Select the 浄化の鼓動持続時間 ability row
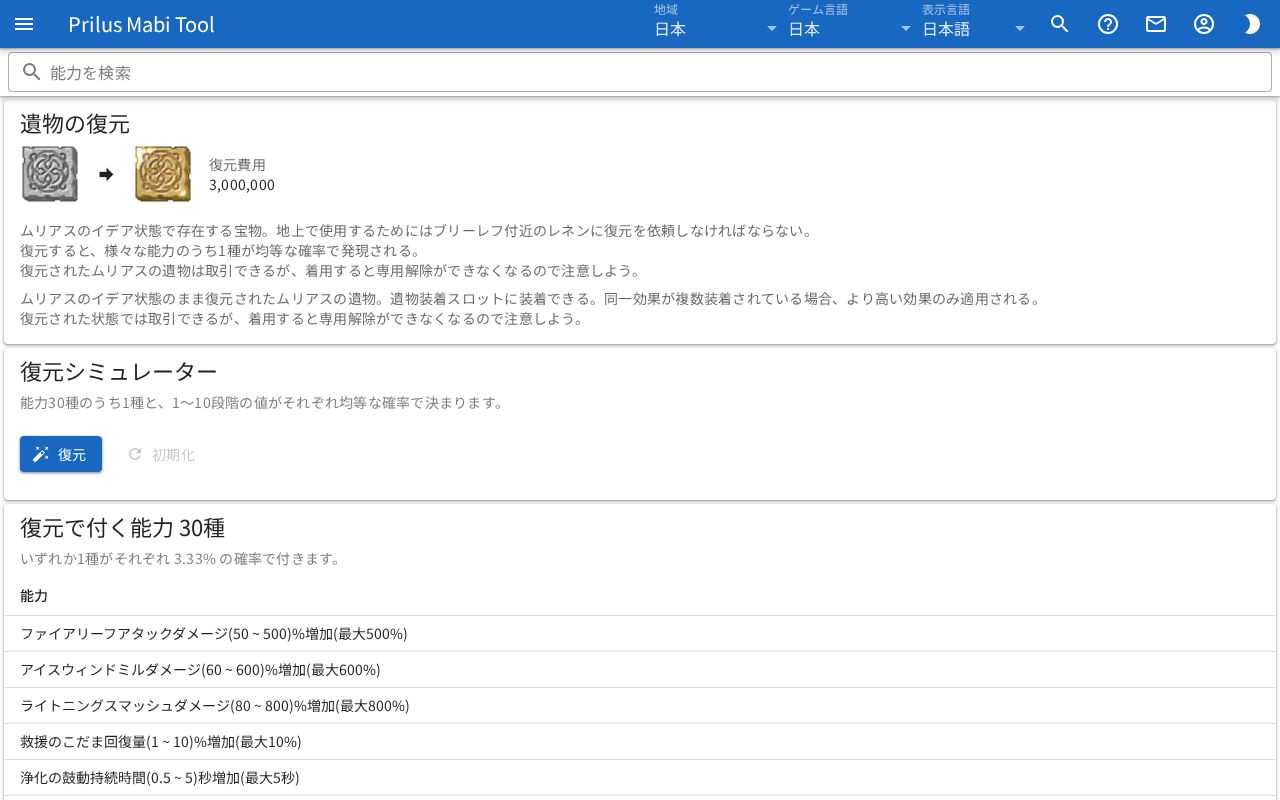The height and width of the screenshot is (800, 1280). point(640,778)
